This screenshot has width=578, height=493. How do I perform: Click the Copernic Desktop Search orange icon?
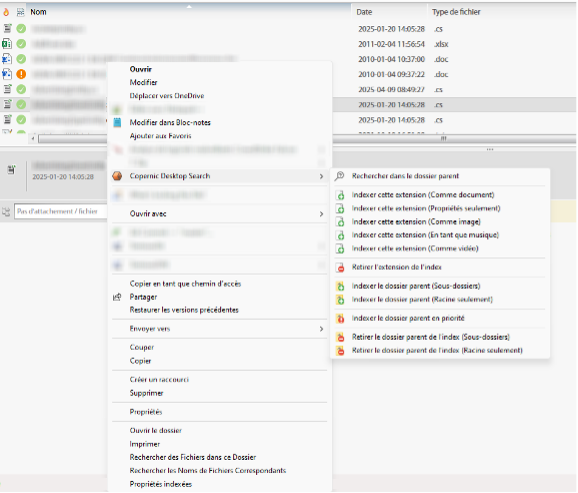pyautogui.click(x=117, y=176)
